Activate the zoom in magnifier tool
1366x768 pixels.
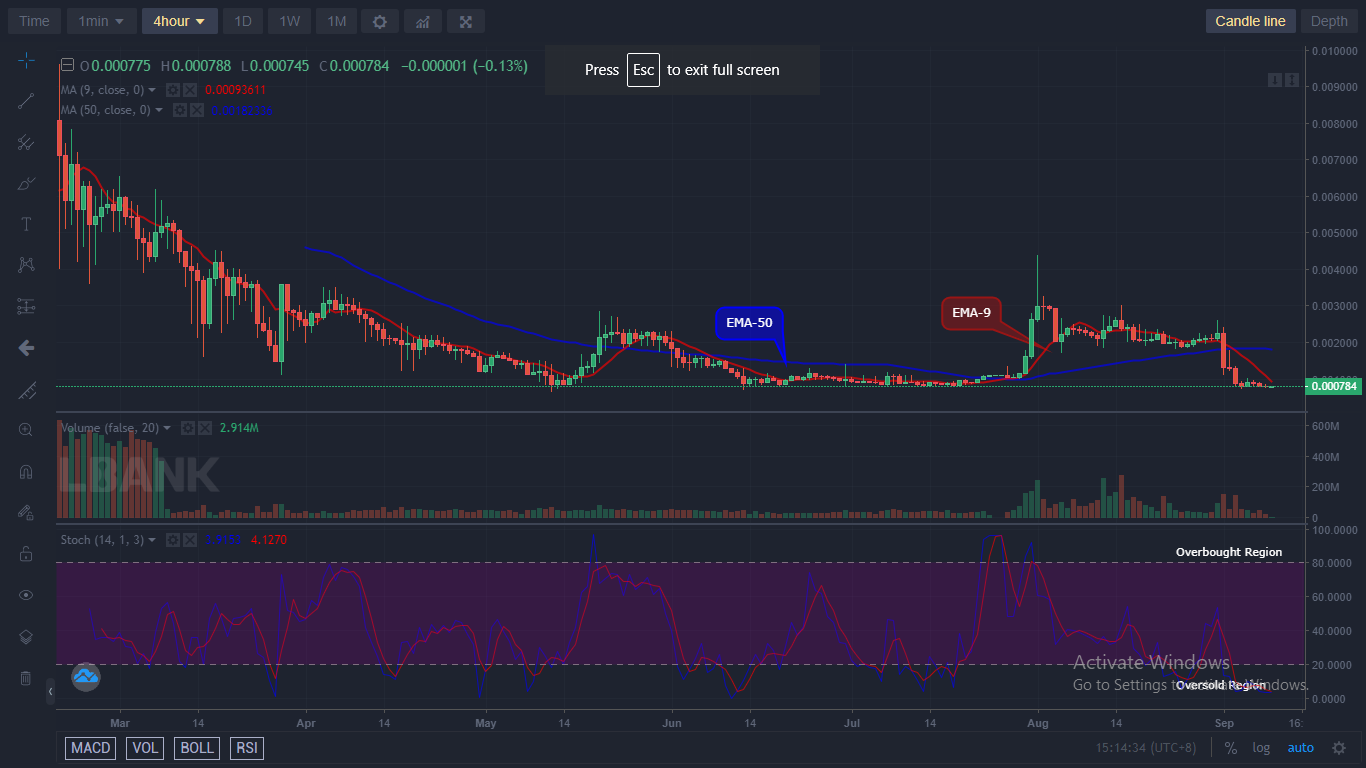[26, 430]
